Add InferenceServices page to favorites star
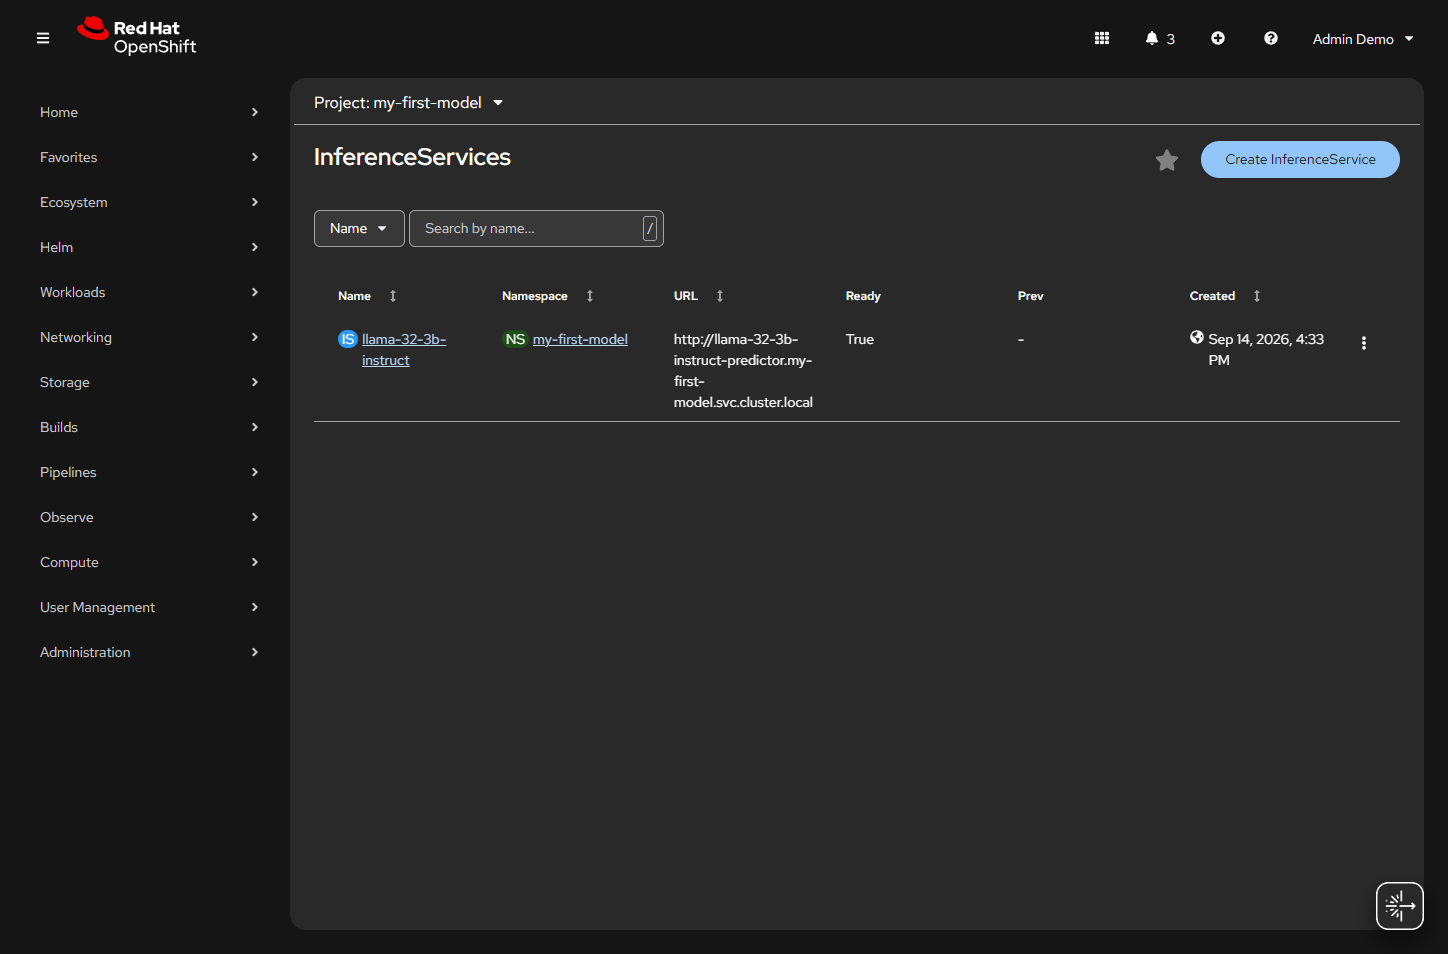1448x954 pixels. (1167, 160)
